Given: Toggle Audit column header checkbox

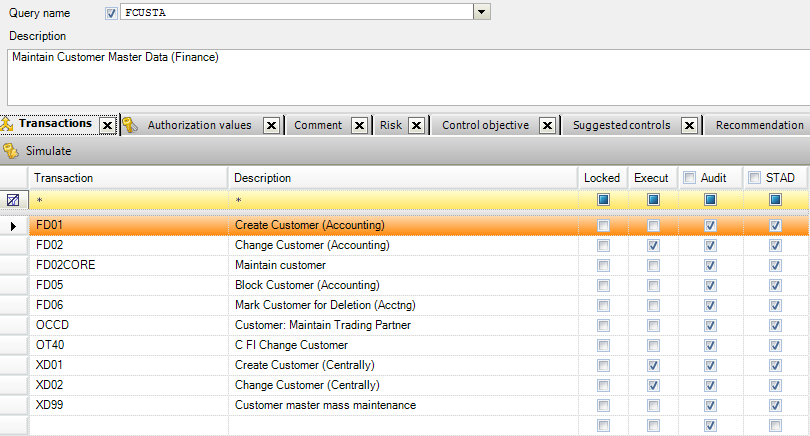Looking at the screenshot, I should (690, 178).
